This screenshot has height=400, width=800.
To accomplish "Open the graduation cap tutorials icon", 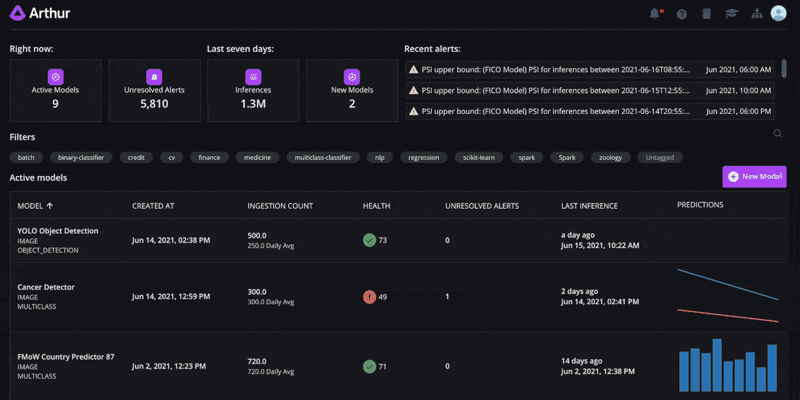I will tap(731, 14).
